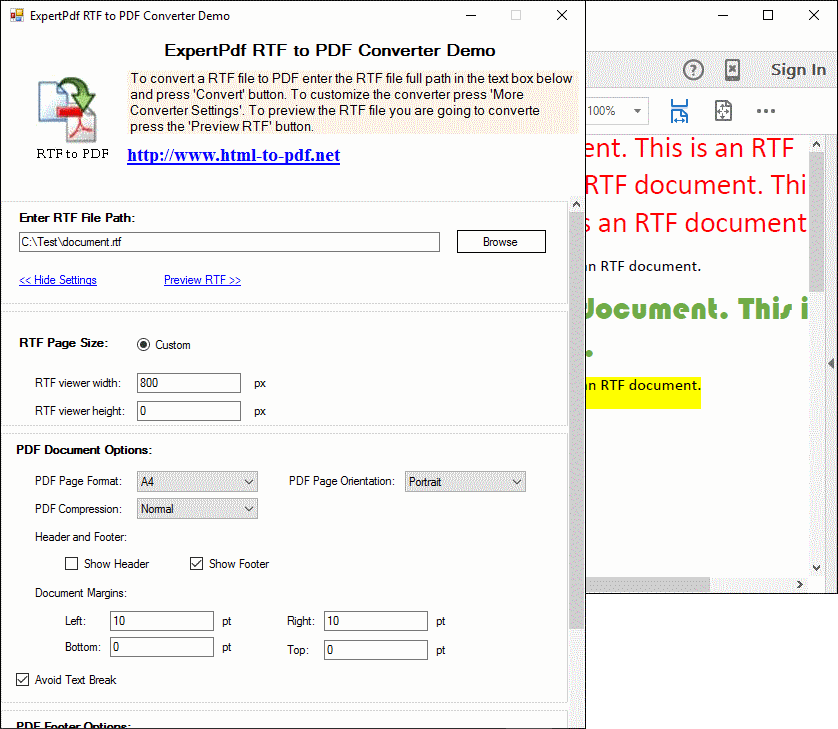Expand the Acrobat tools pane chevron
The image size is (838, 729).
[x=831, y=364]
